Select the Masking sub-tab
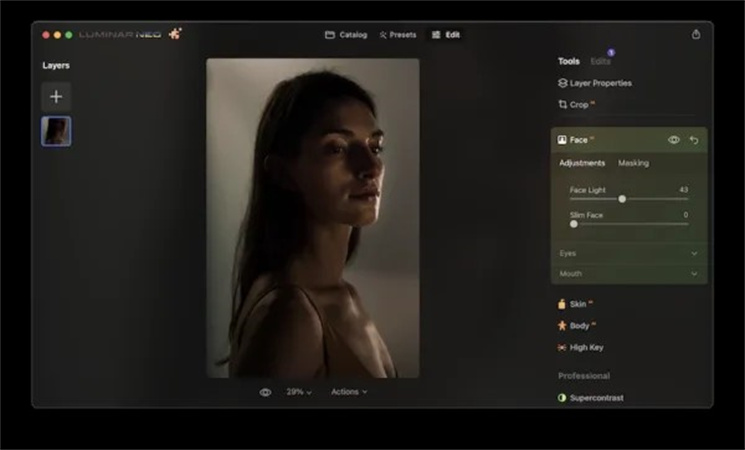 click(633, 163)
